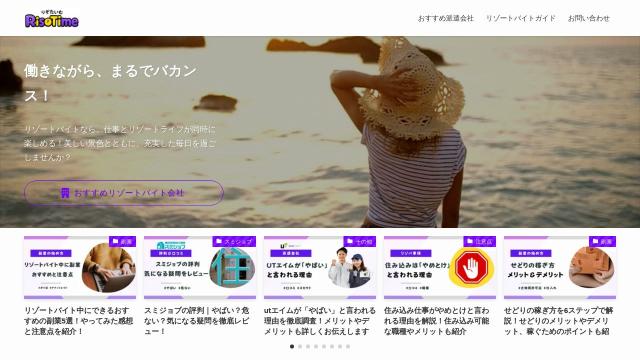The image size is (640, 360).
Task: Open the 注意点 folder category tag
Action: 480,242
